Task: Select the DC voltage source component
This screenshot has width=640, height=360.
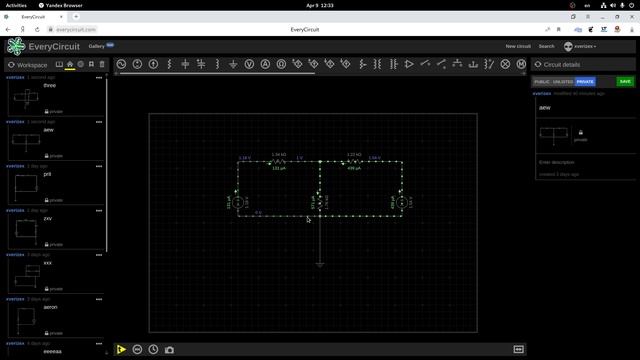Action: pos(137,64)
